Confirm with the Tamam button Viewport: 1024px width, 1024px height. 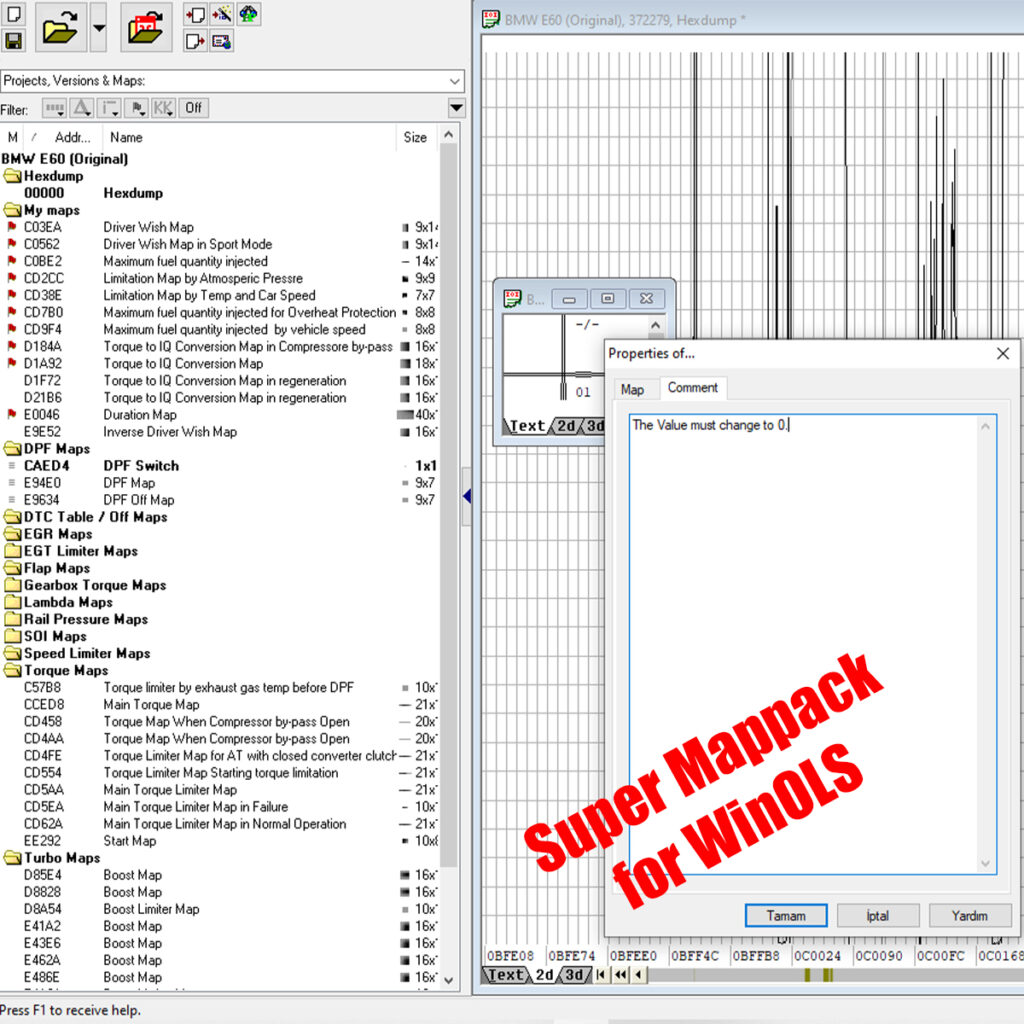(786, 915)
